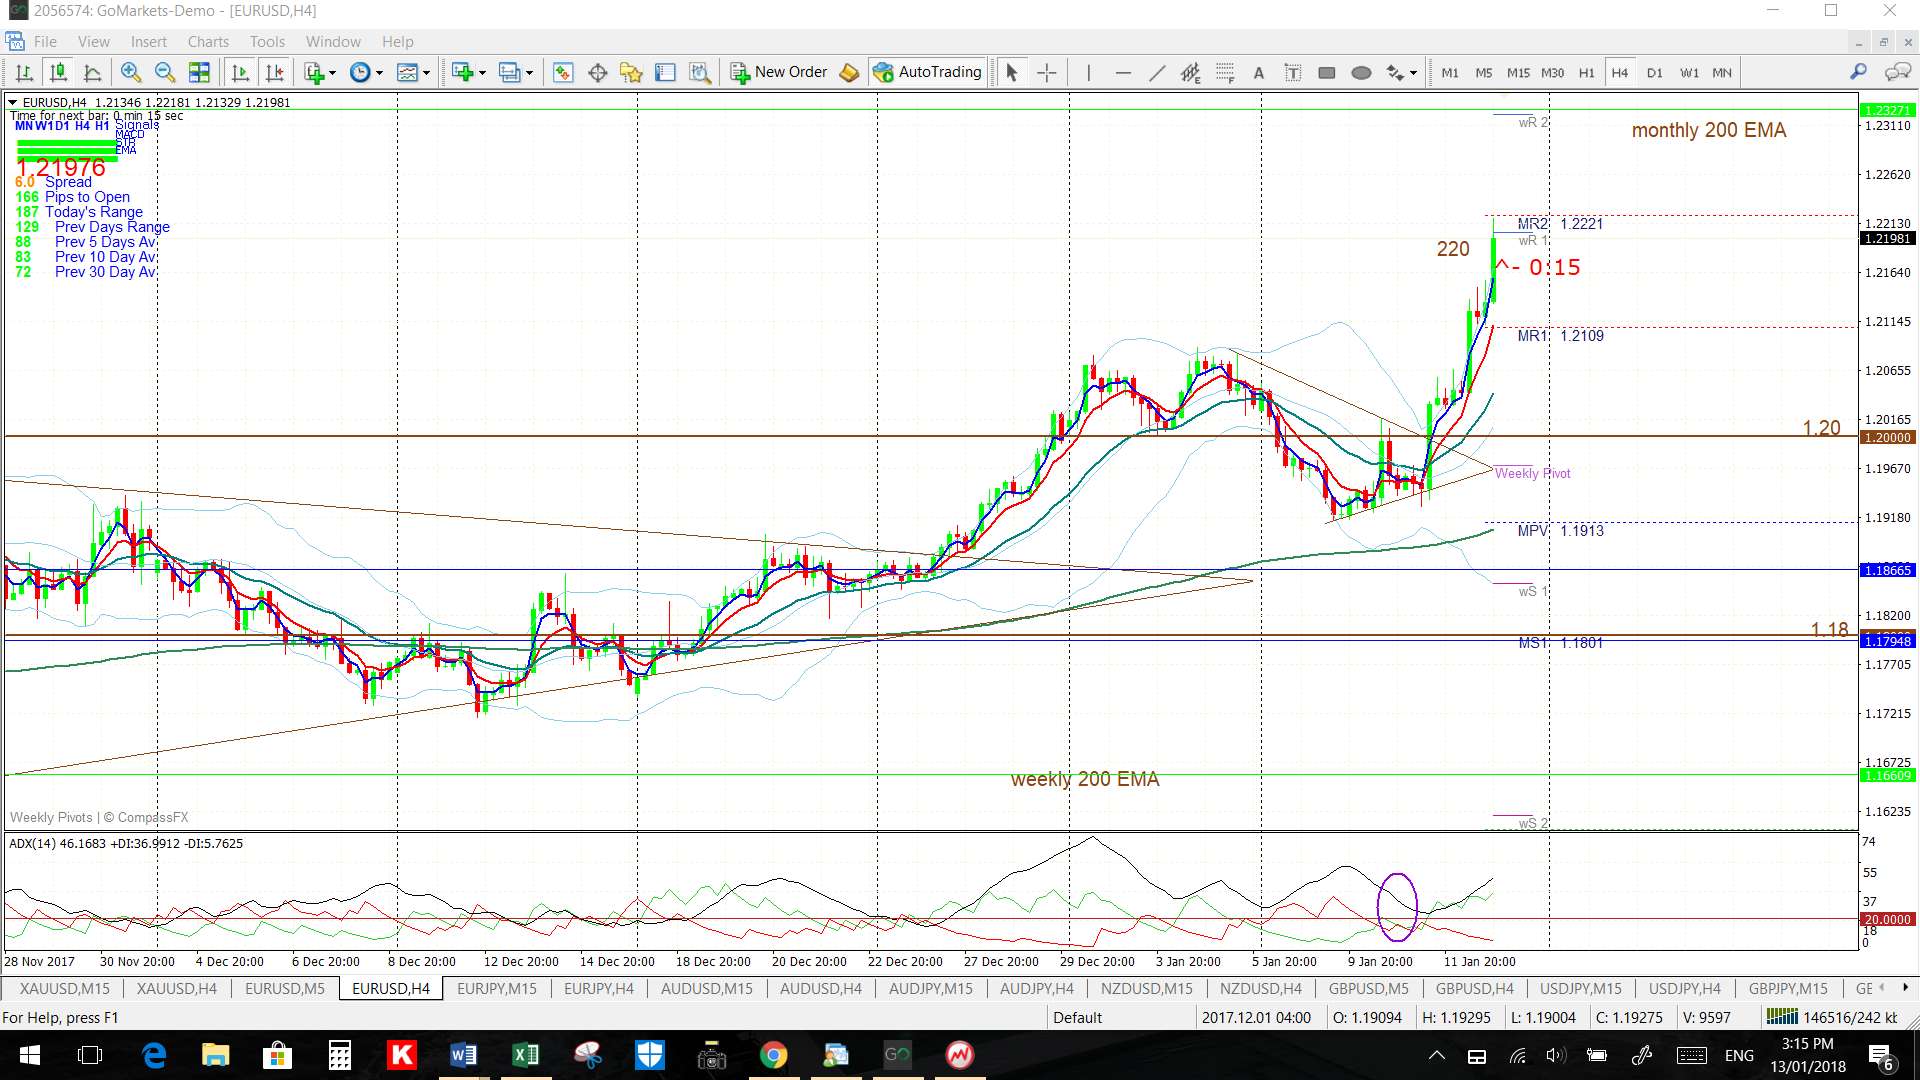Open the Insert menu
The height and width of the screenshot is (1080, 1920).
[x=149, y=41]
